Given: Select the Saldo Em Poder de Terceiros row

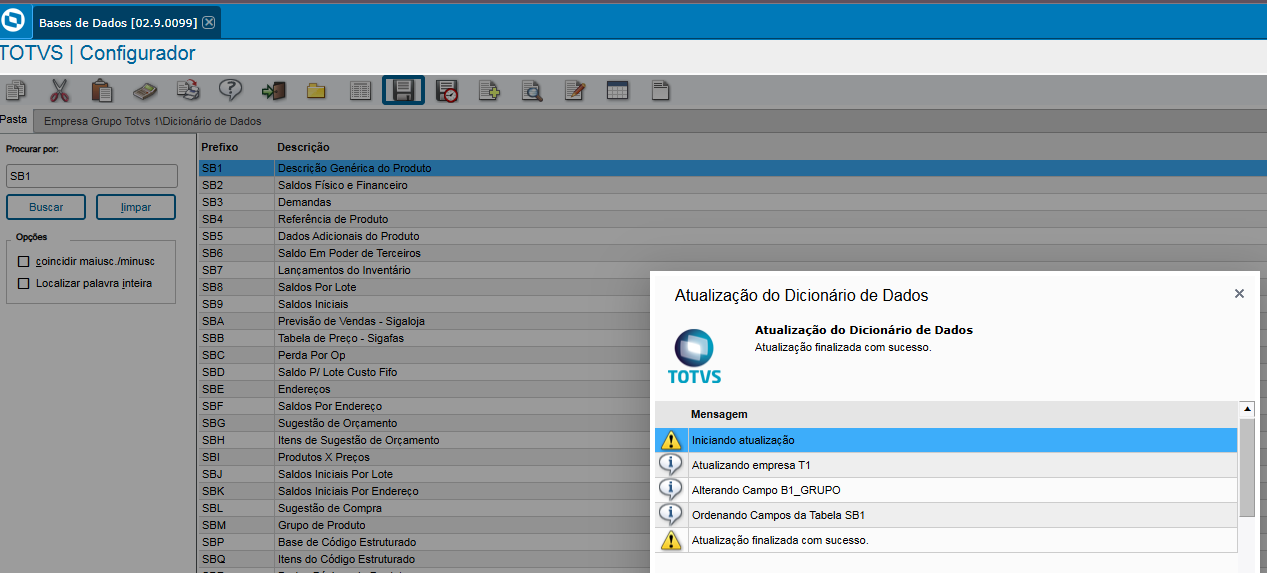Looking at the screenshot, I should 733,253.
